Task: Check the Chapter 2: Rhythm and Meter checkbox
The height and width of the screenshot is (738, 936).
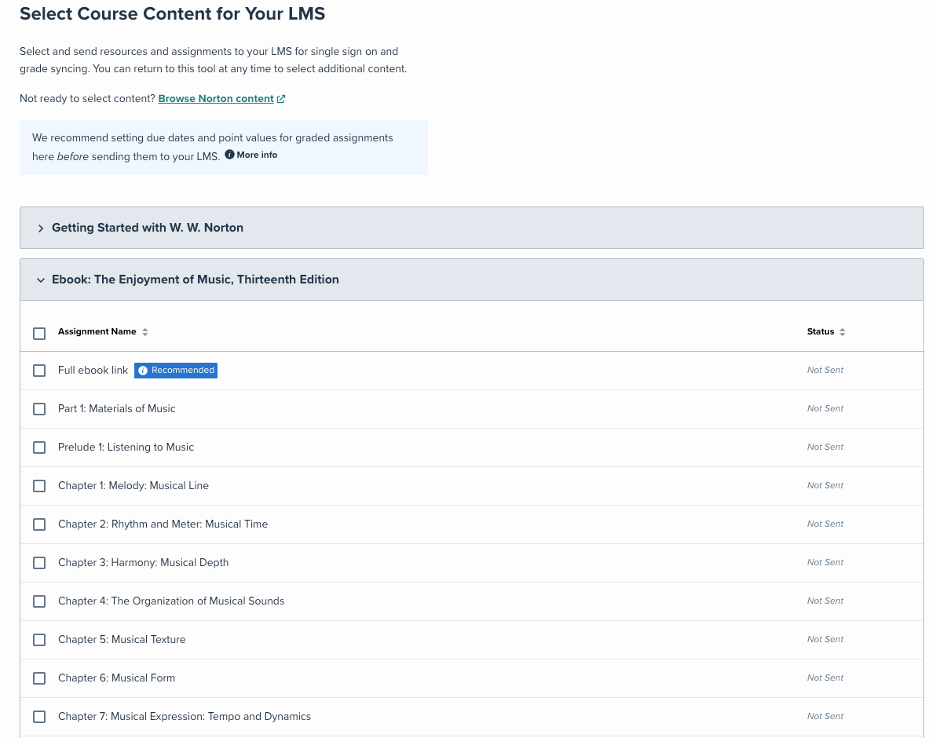Action: pyautogui.click(x=39, y=524)
